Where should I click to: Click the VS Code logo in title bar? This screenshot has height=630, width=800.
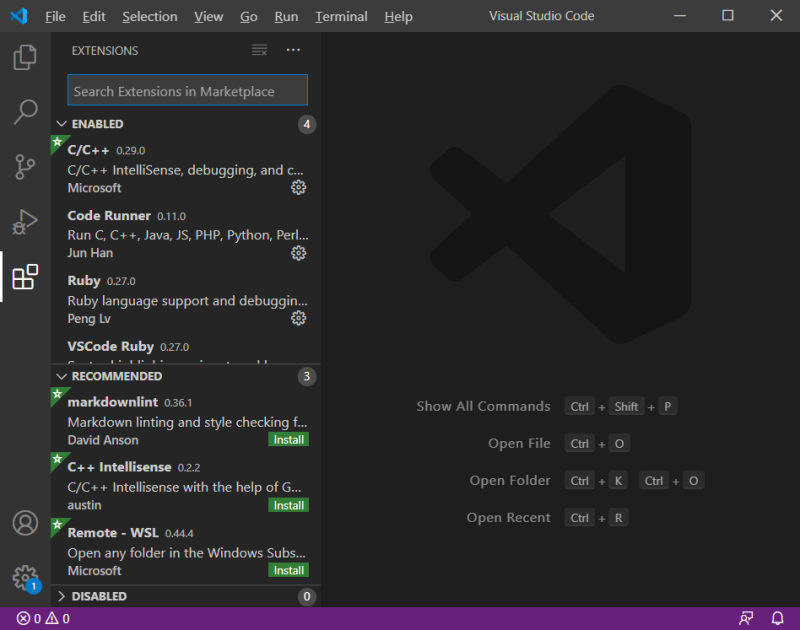tap(19, 16)
